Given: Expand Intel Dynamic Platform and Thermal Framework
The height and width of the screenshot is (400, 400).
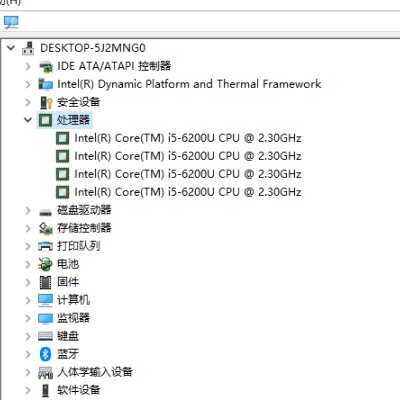Looking at the screenshot, I should 28,85.
